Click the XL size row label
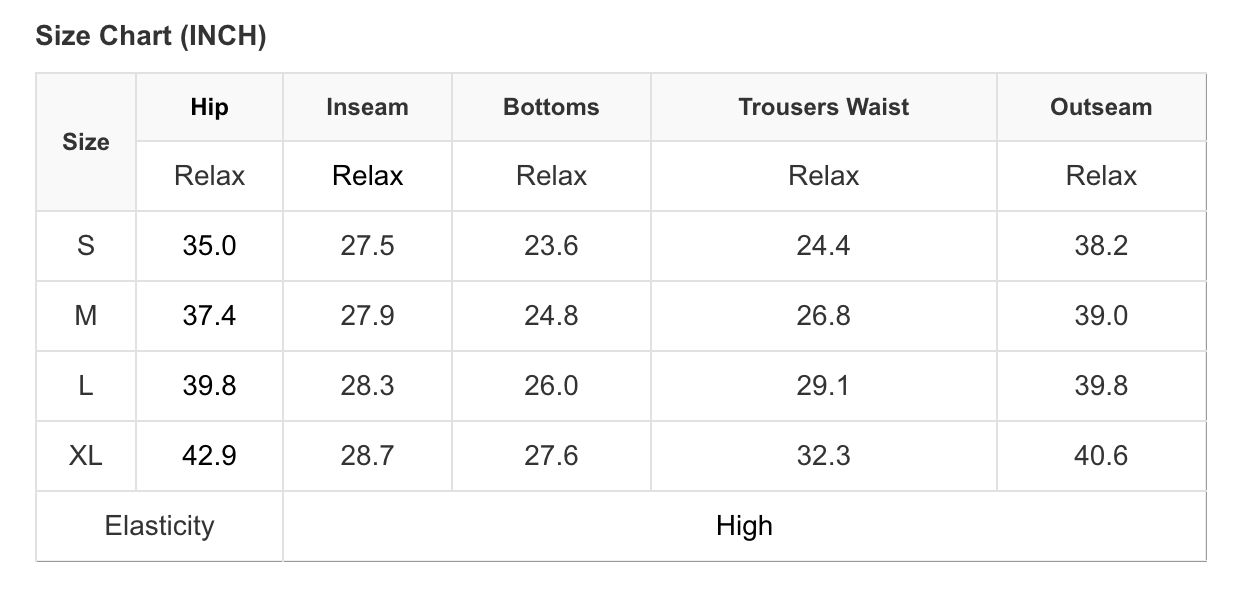This screenshot has height=590, width=1238. coord(86,456)
